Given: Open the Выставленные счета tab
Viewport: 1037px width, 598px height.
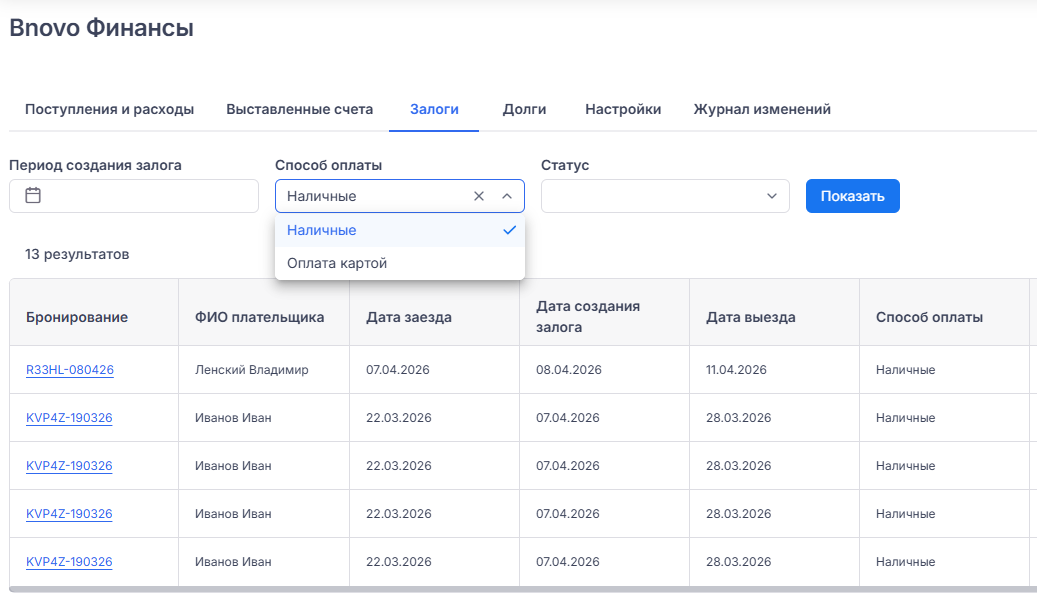Looking at the screenshot, I should (300, 109).
